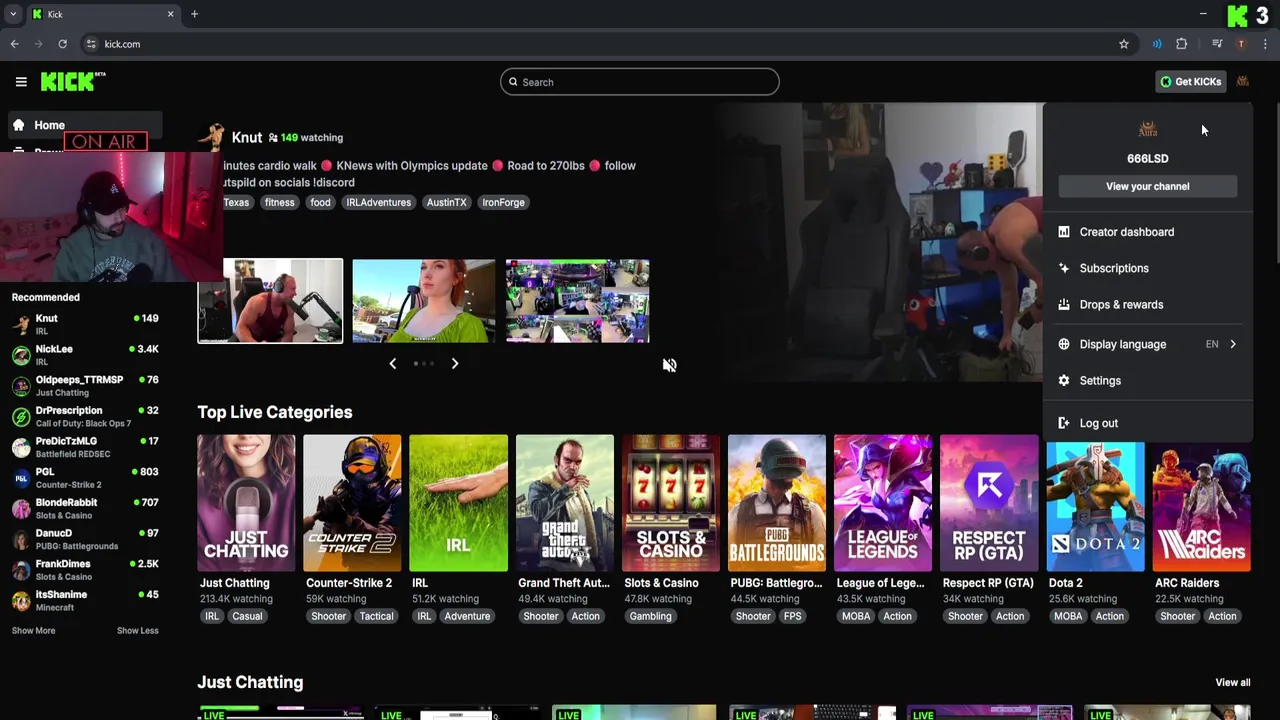Click View your channel button
This screenshot has height=720, width=1280.
tap(1147, 186)
